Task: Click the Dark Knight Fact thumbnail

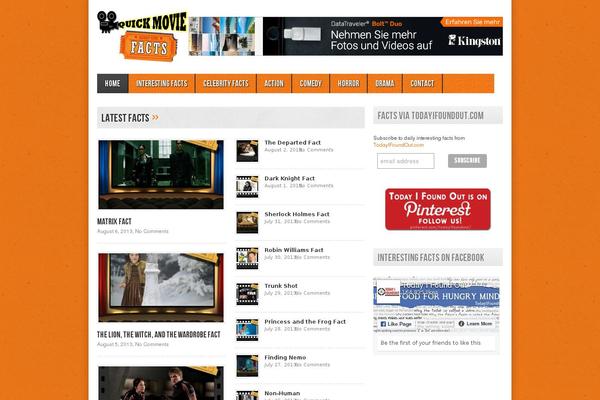Action: pyautogui.click(x=247, y=186)
